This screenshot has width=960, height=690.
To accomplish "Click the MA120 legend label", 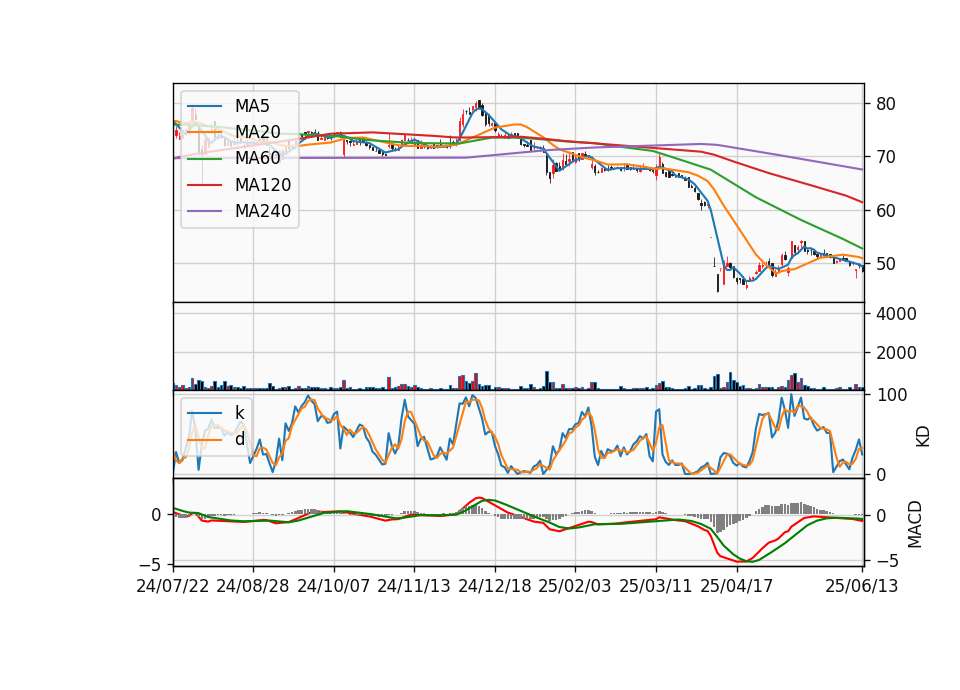I will (263, 184).
